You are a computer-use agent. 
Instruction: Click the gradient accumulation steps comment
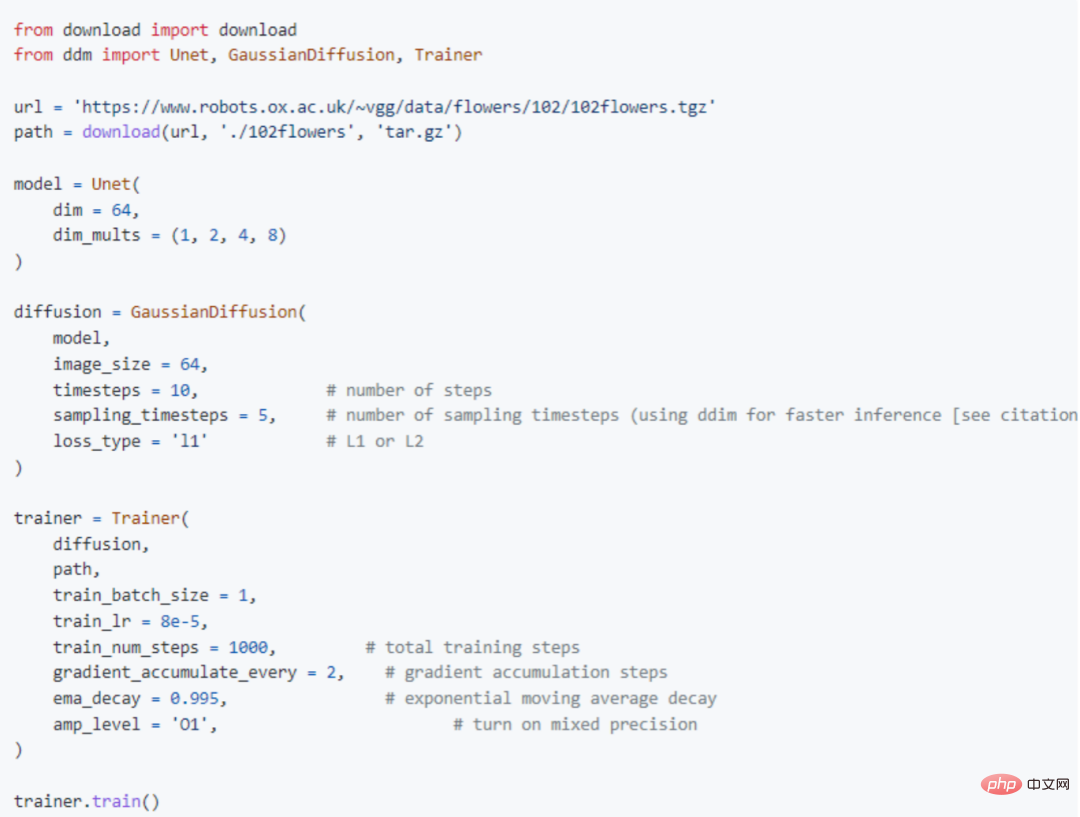click(526, 672)
